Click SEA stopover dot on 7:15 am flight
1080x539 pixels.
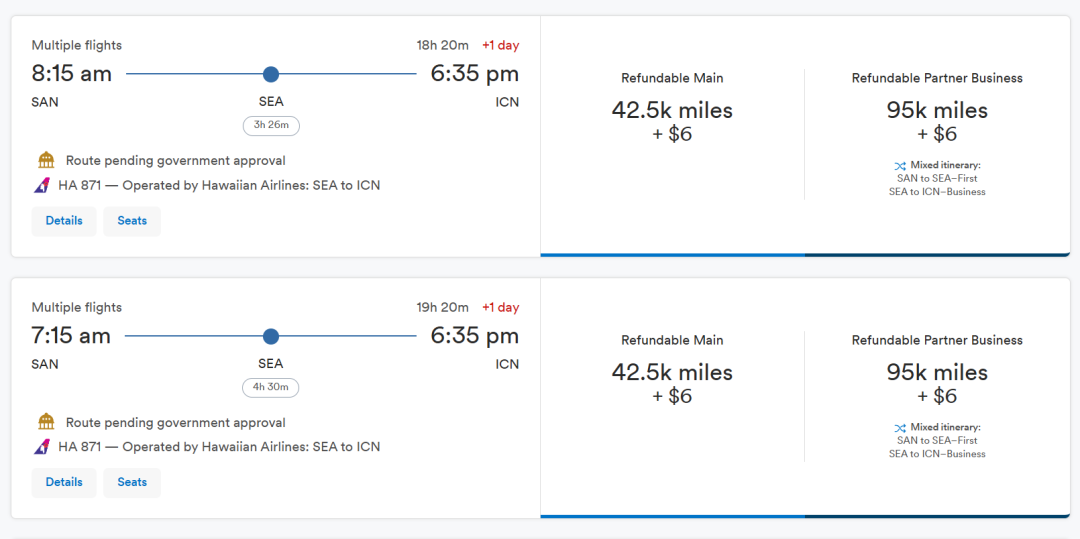point(271,336)
